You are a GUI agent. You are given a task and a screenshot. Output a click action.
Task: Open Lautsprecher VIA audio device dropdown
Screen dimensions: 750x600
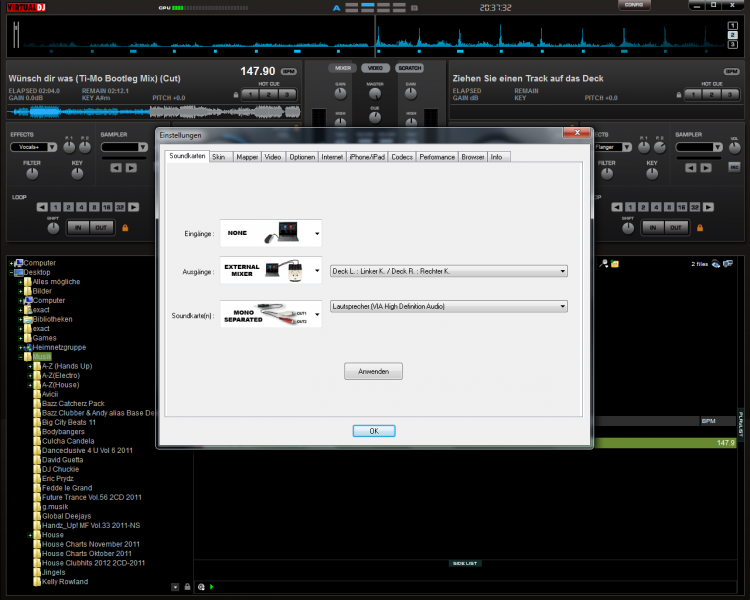pyautogui.click(x=449, y=306)
